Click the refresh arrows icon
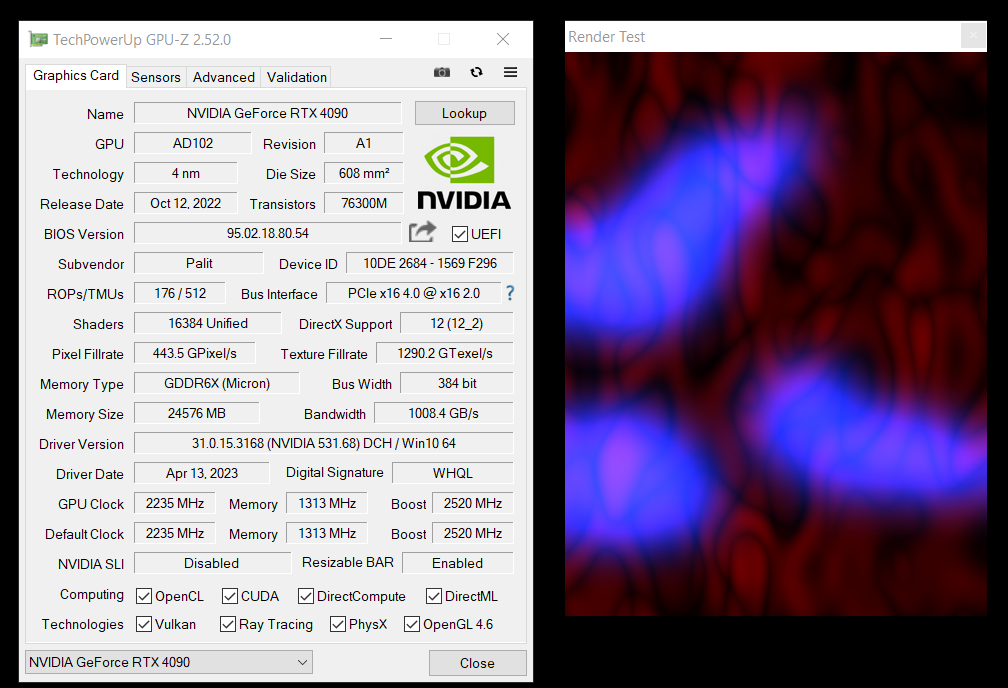 pos(476,72)
